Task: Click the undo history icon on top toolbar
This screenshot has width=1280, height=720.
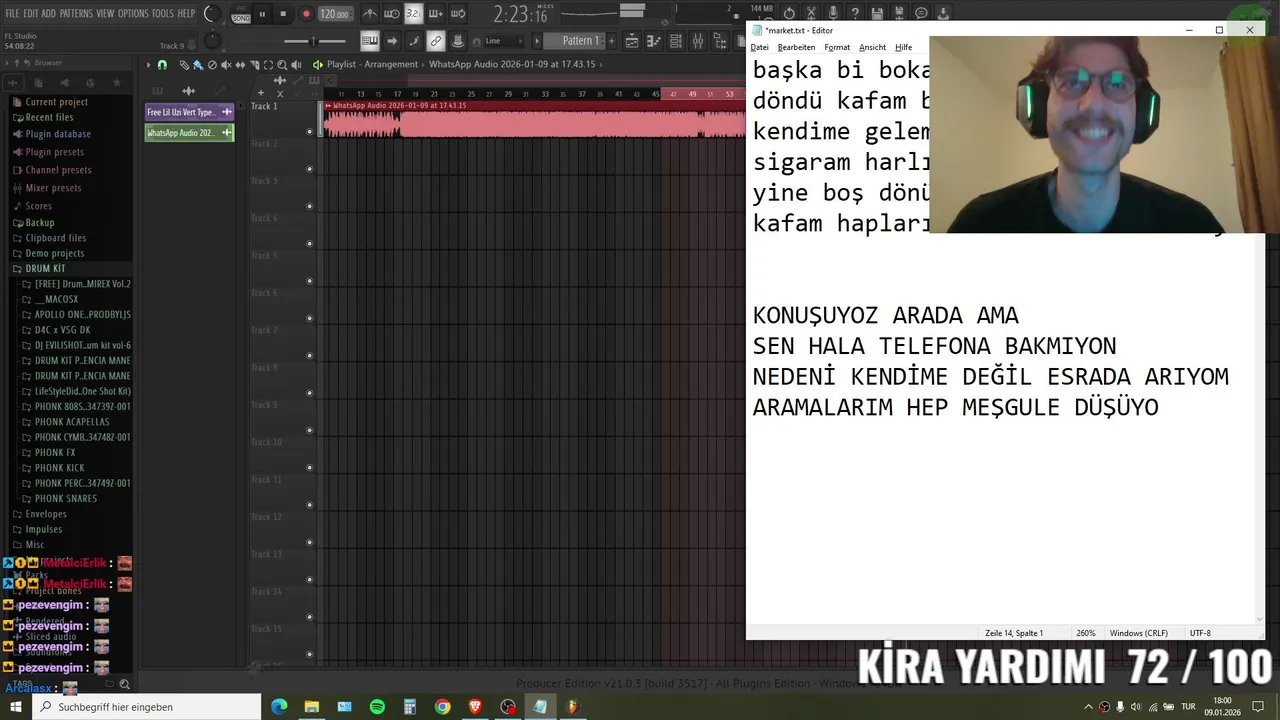Action: pyautogui.click(x=789, y=14)
